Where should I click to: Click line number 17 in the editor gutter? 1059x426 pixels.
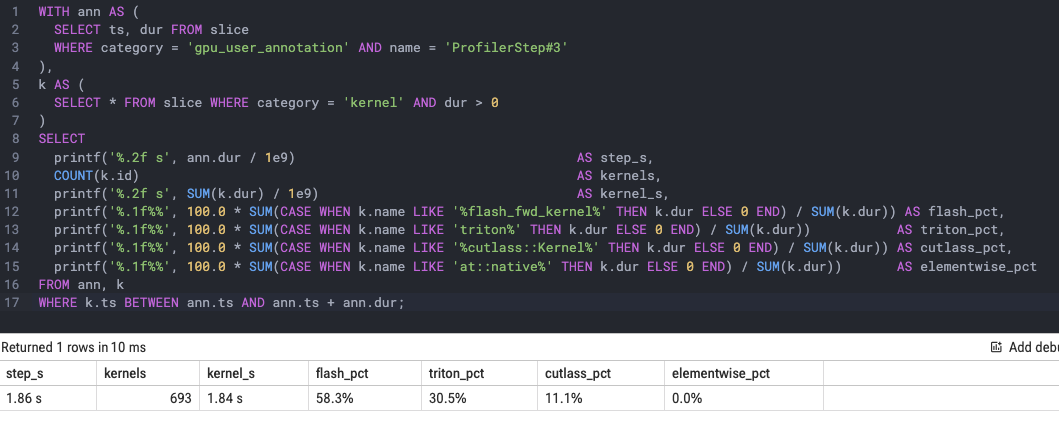(13, 302)
